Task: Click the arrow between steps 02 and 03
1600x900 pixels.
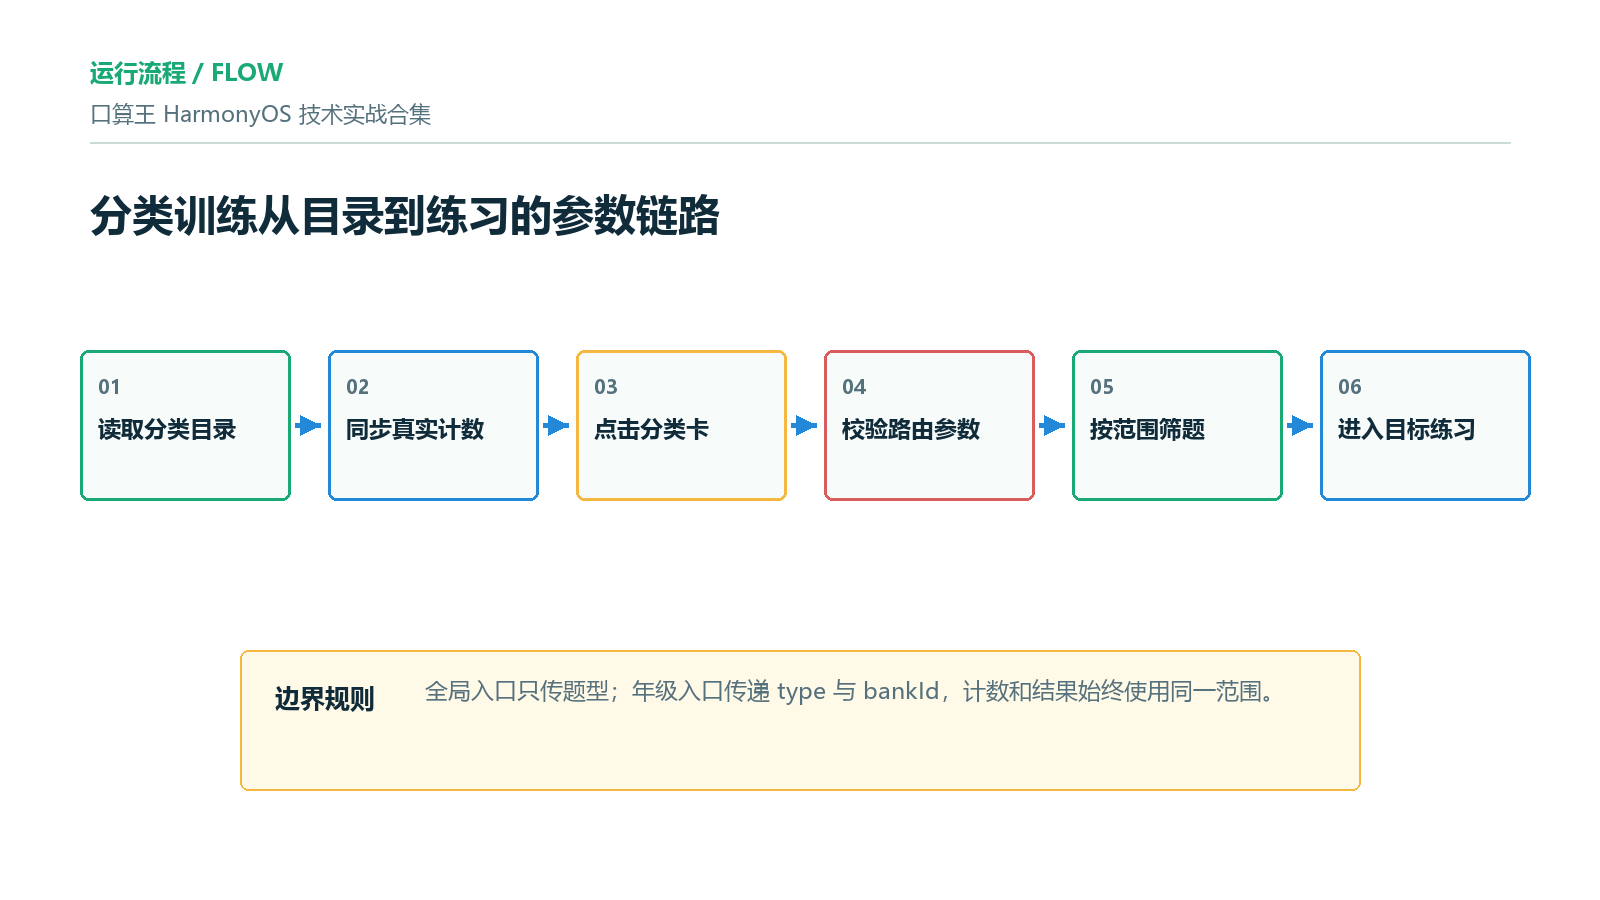Action: click(x=557, y=426)
